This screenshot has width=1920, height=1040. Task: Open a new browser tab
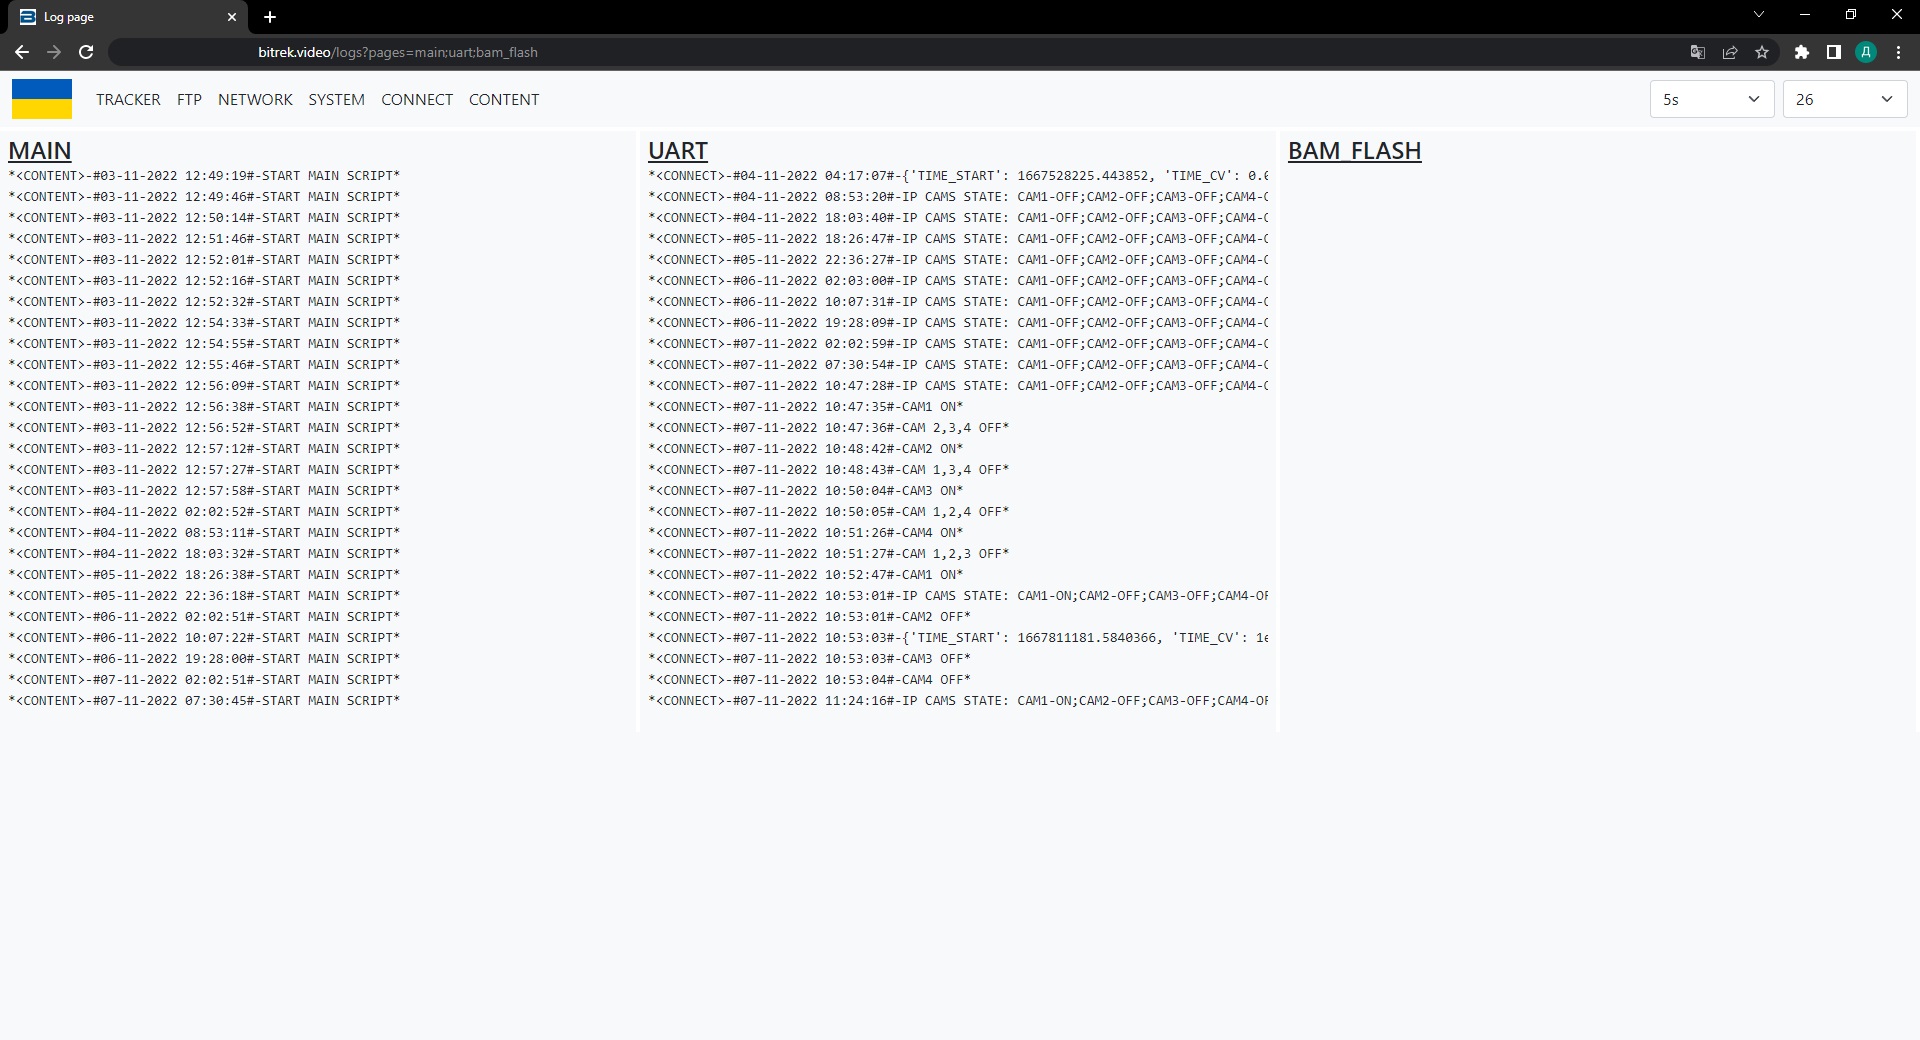tap(270, 17)
